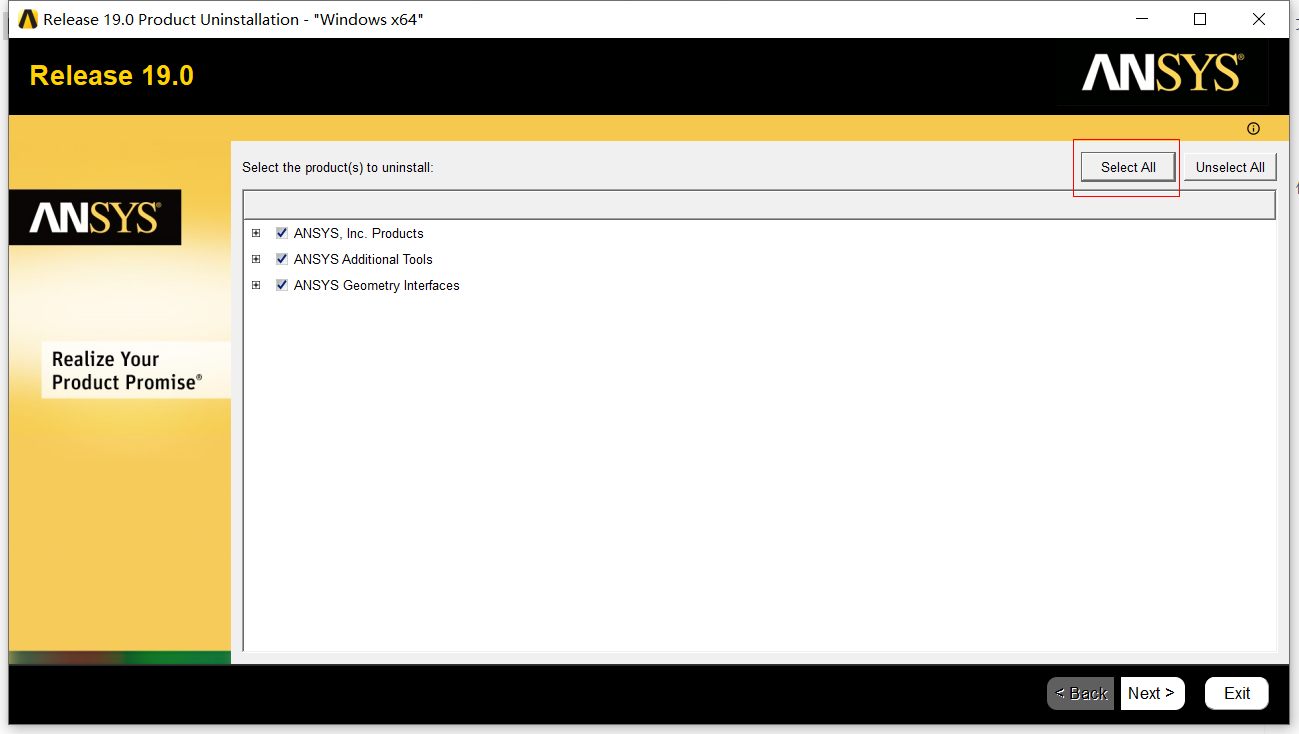Go Back to previous step
Image resolution: width=1299 pixels, height=734 pixels.
click(1081, 693)
